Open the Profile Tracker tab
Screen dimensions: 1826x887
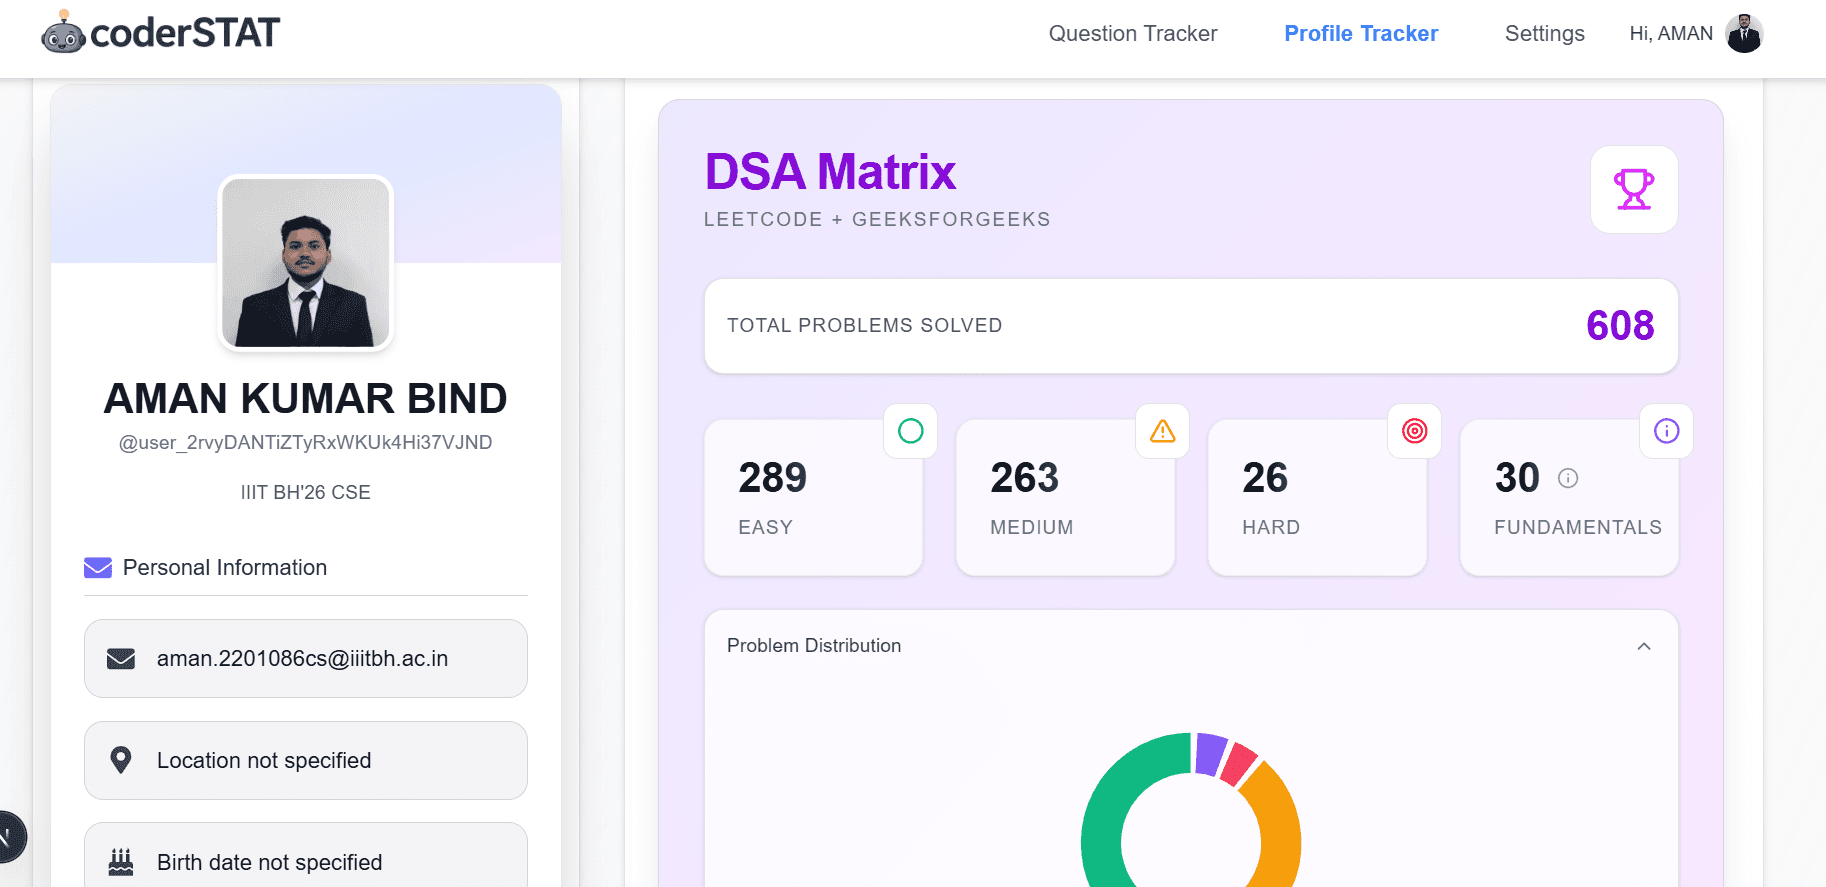pyautogui.click(x=1361, y=34)
